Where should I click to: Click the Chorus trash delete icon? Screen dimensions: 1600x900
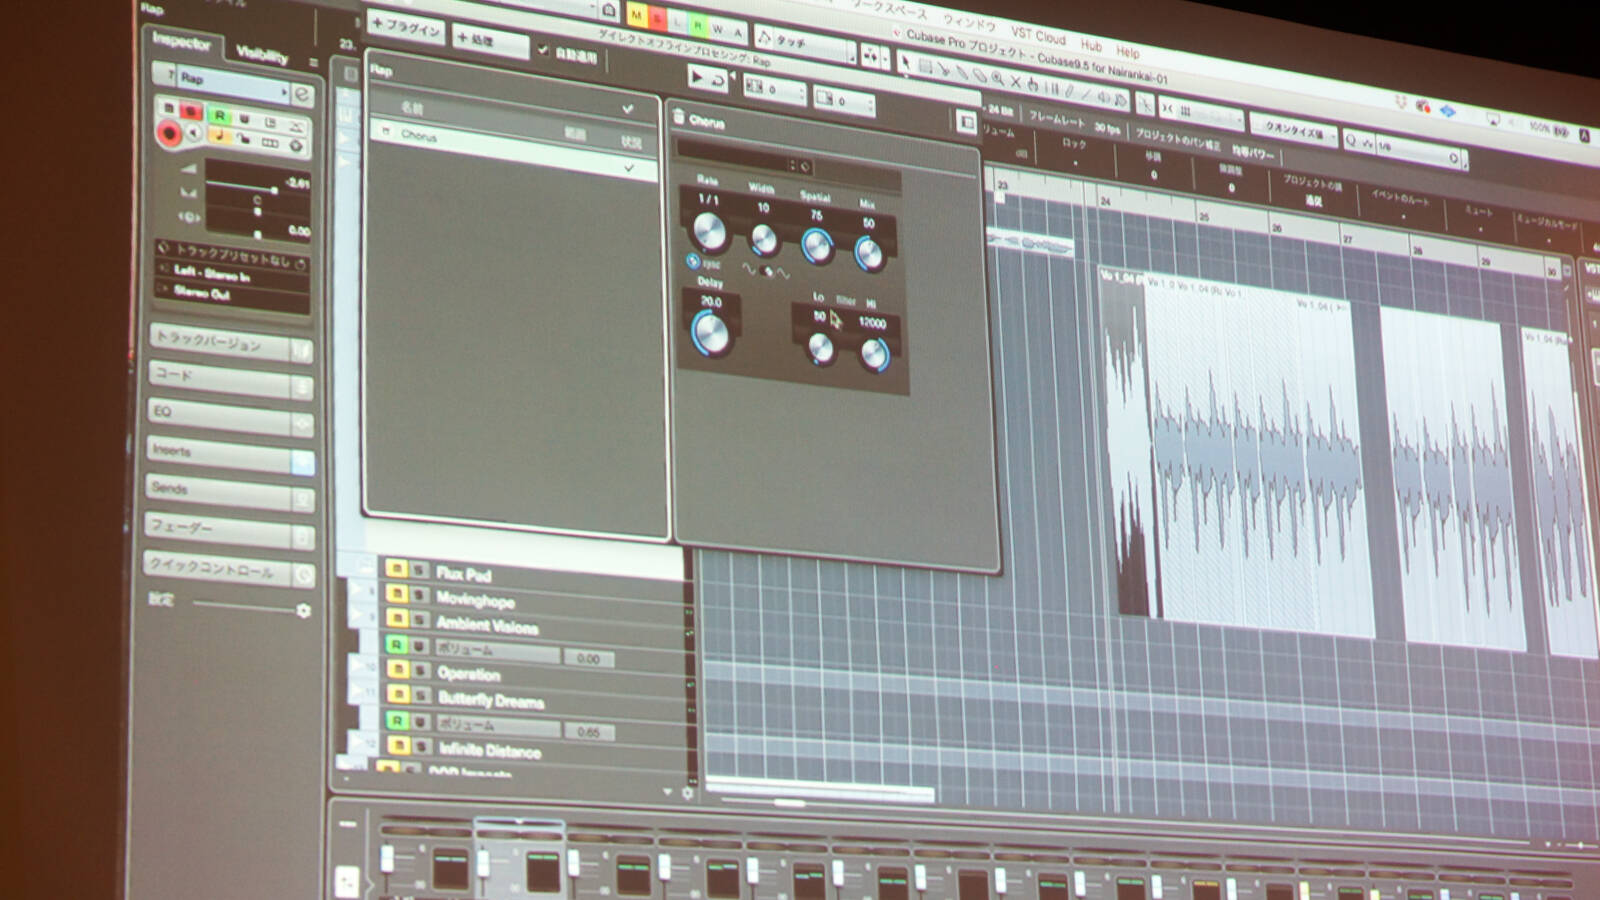pyautogui.click(x=680, y=117)
